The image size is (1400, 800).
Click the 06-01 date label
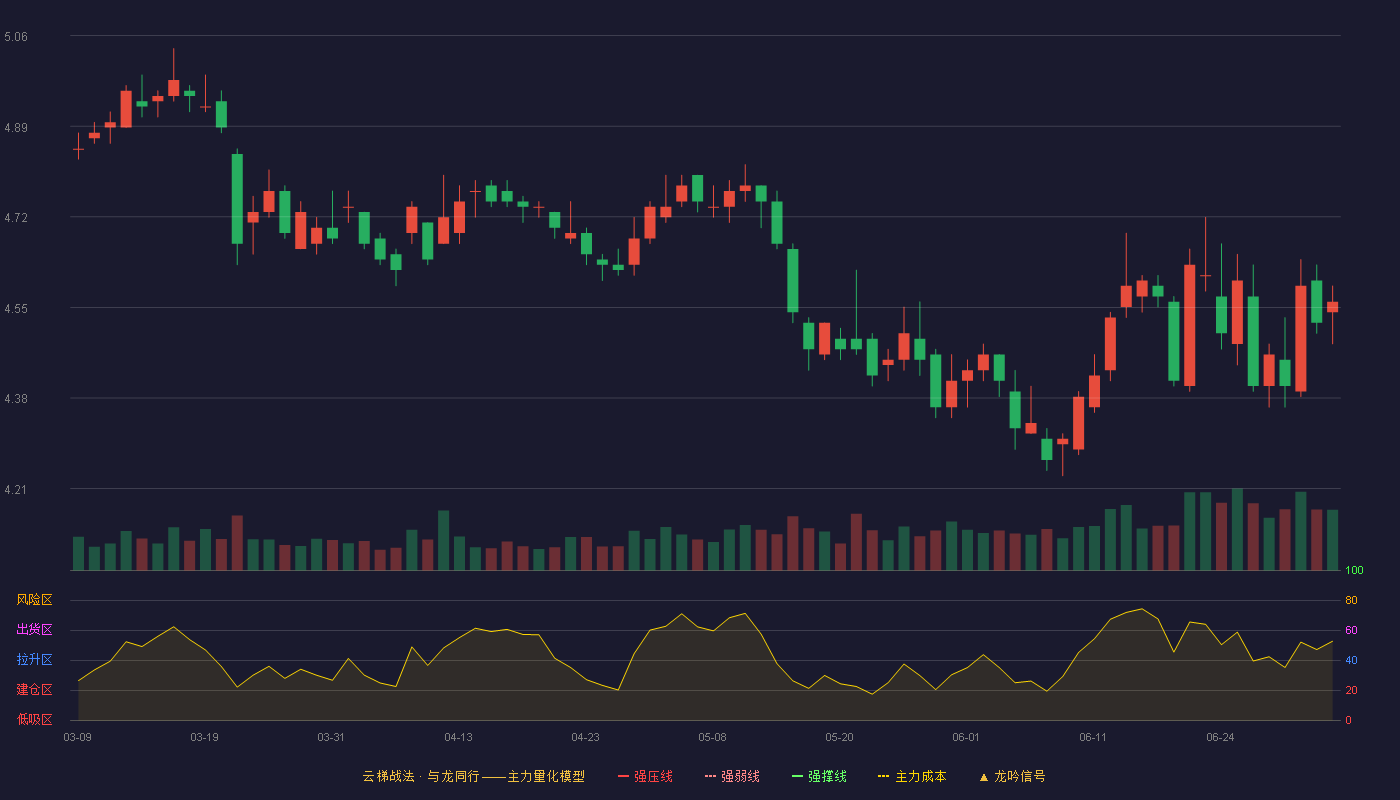966,737
